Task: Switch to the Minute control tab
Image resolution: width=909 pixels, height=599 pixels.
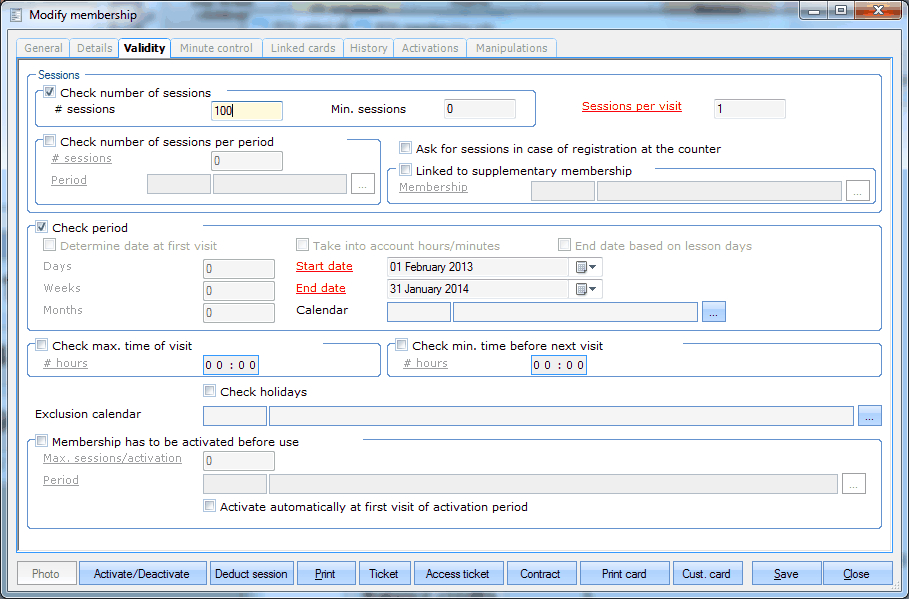Action: (x=216, y=47)
